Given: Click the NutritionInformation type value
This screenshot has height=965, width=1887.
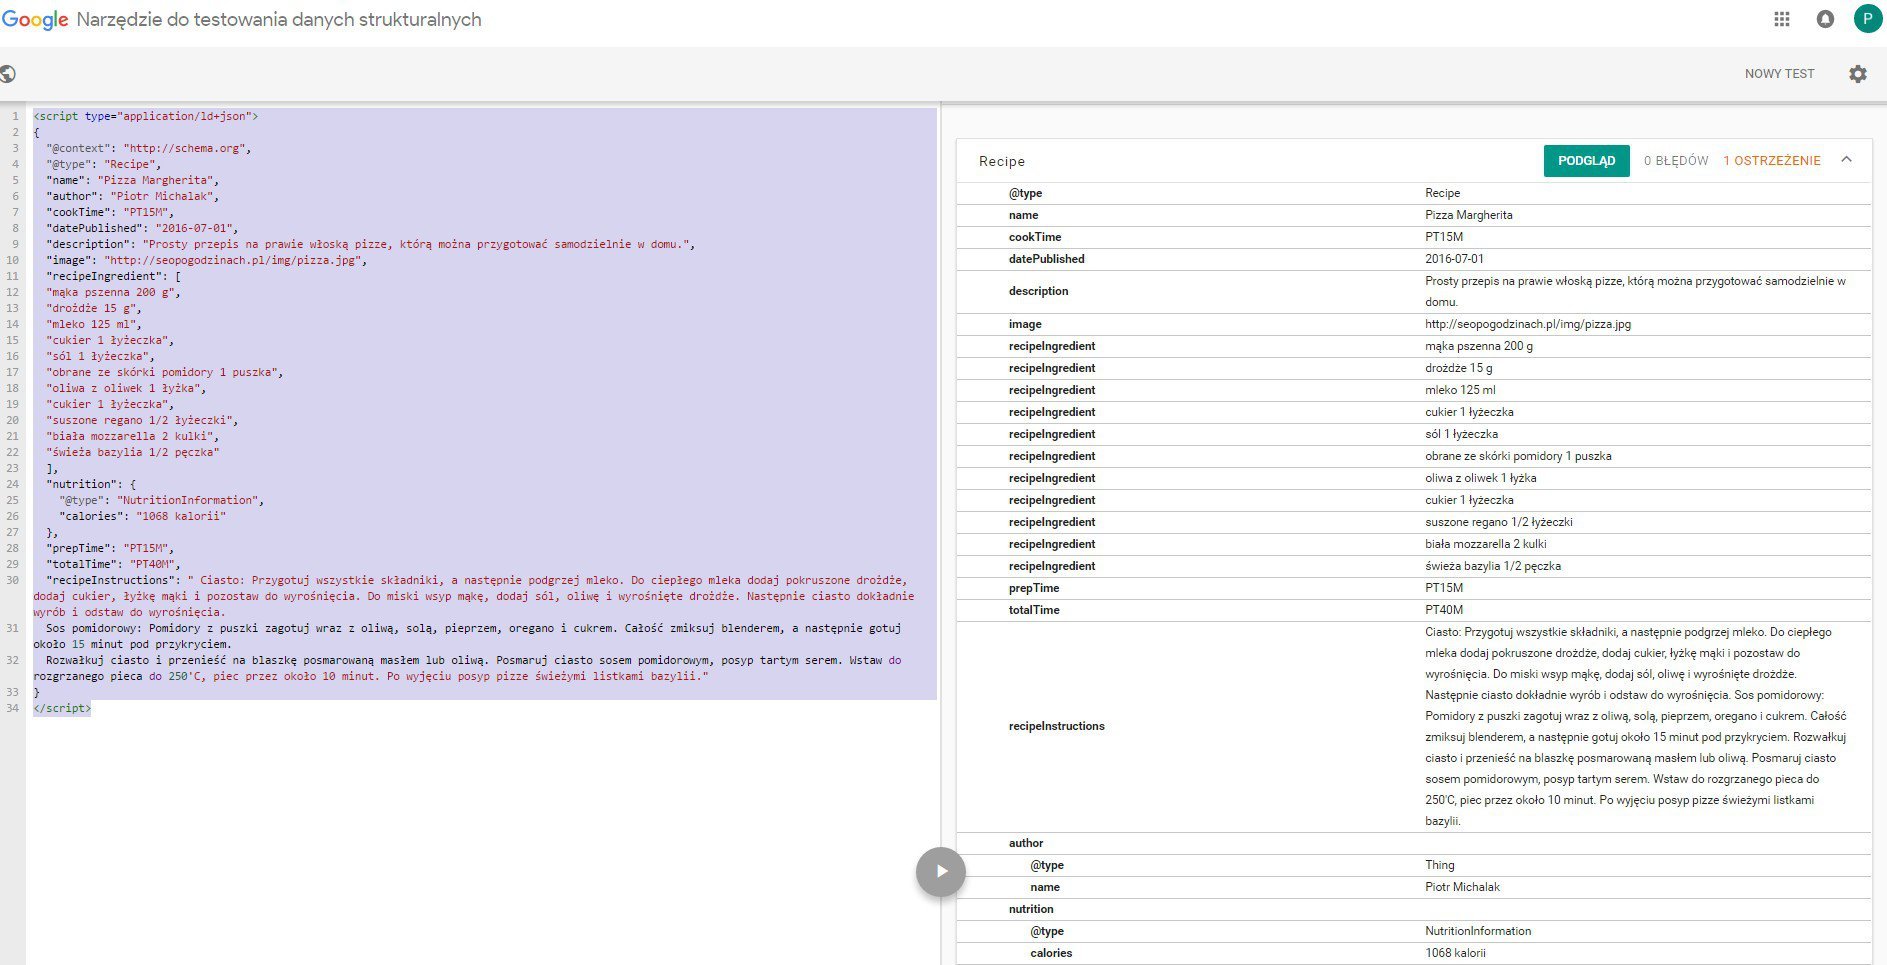Looking at the screenshot, I should click(1478, 931).
